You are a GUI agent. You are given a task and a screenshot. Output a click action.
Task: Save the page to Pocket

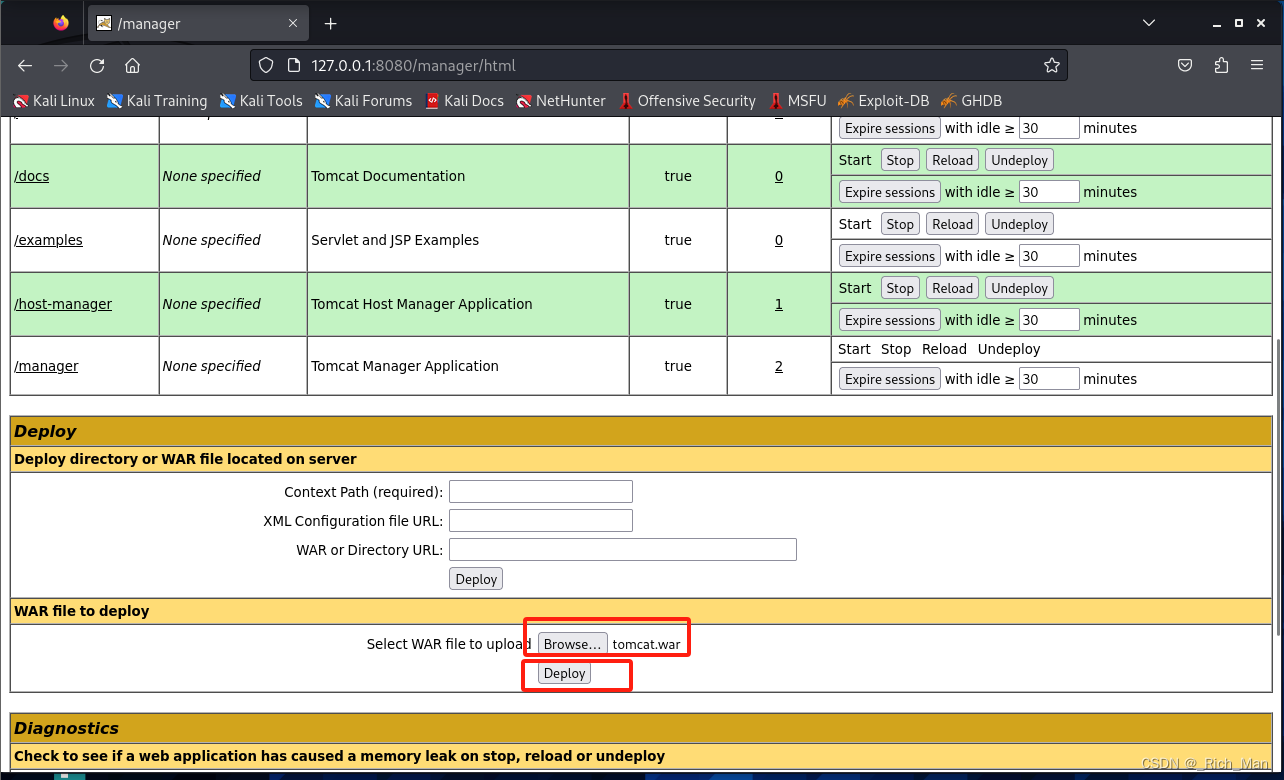[x=1184, y=65]
